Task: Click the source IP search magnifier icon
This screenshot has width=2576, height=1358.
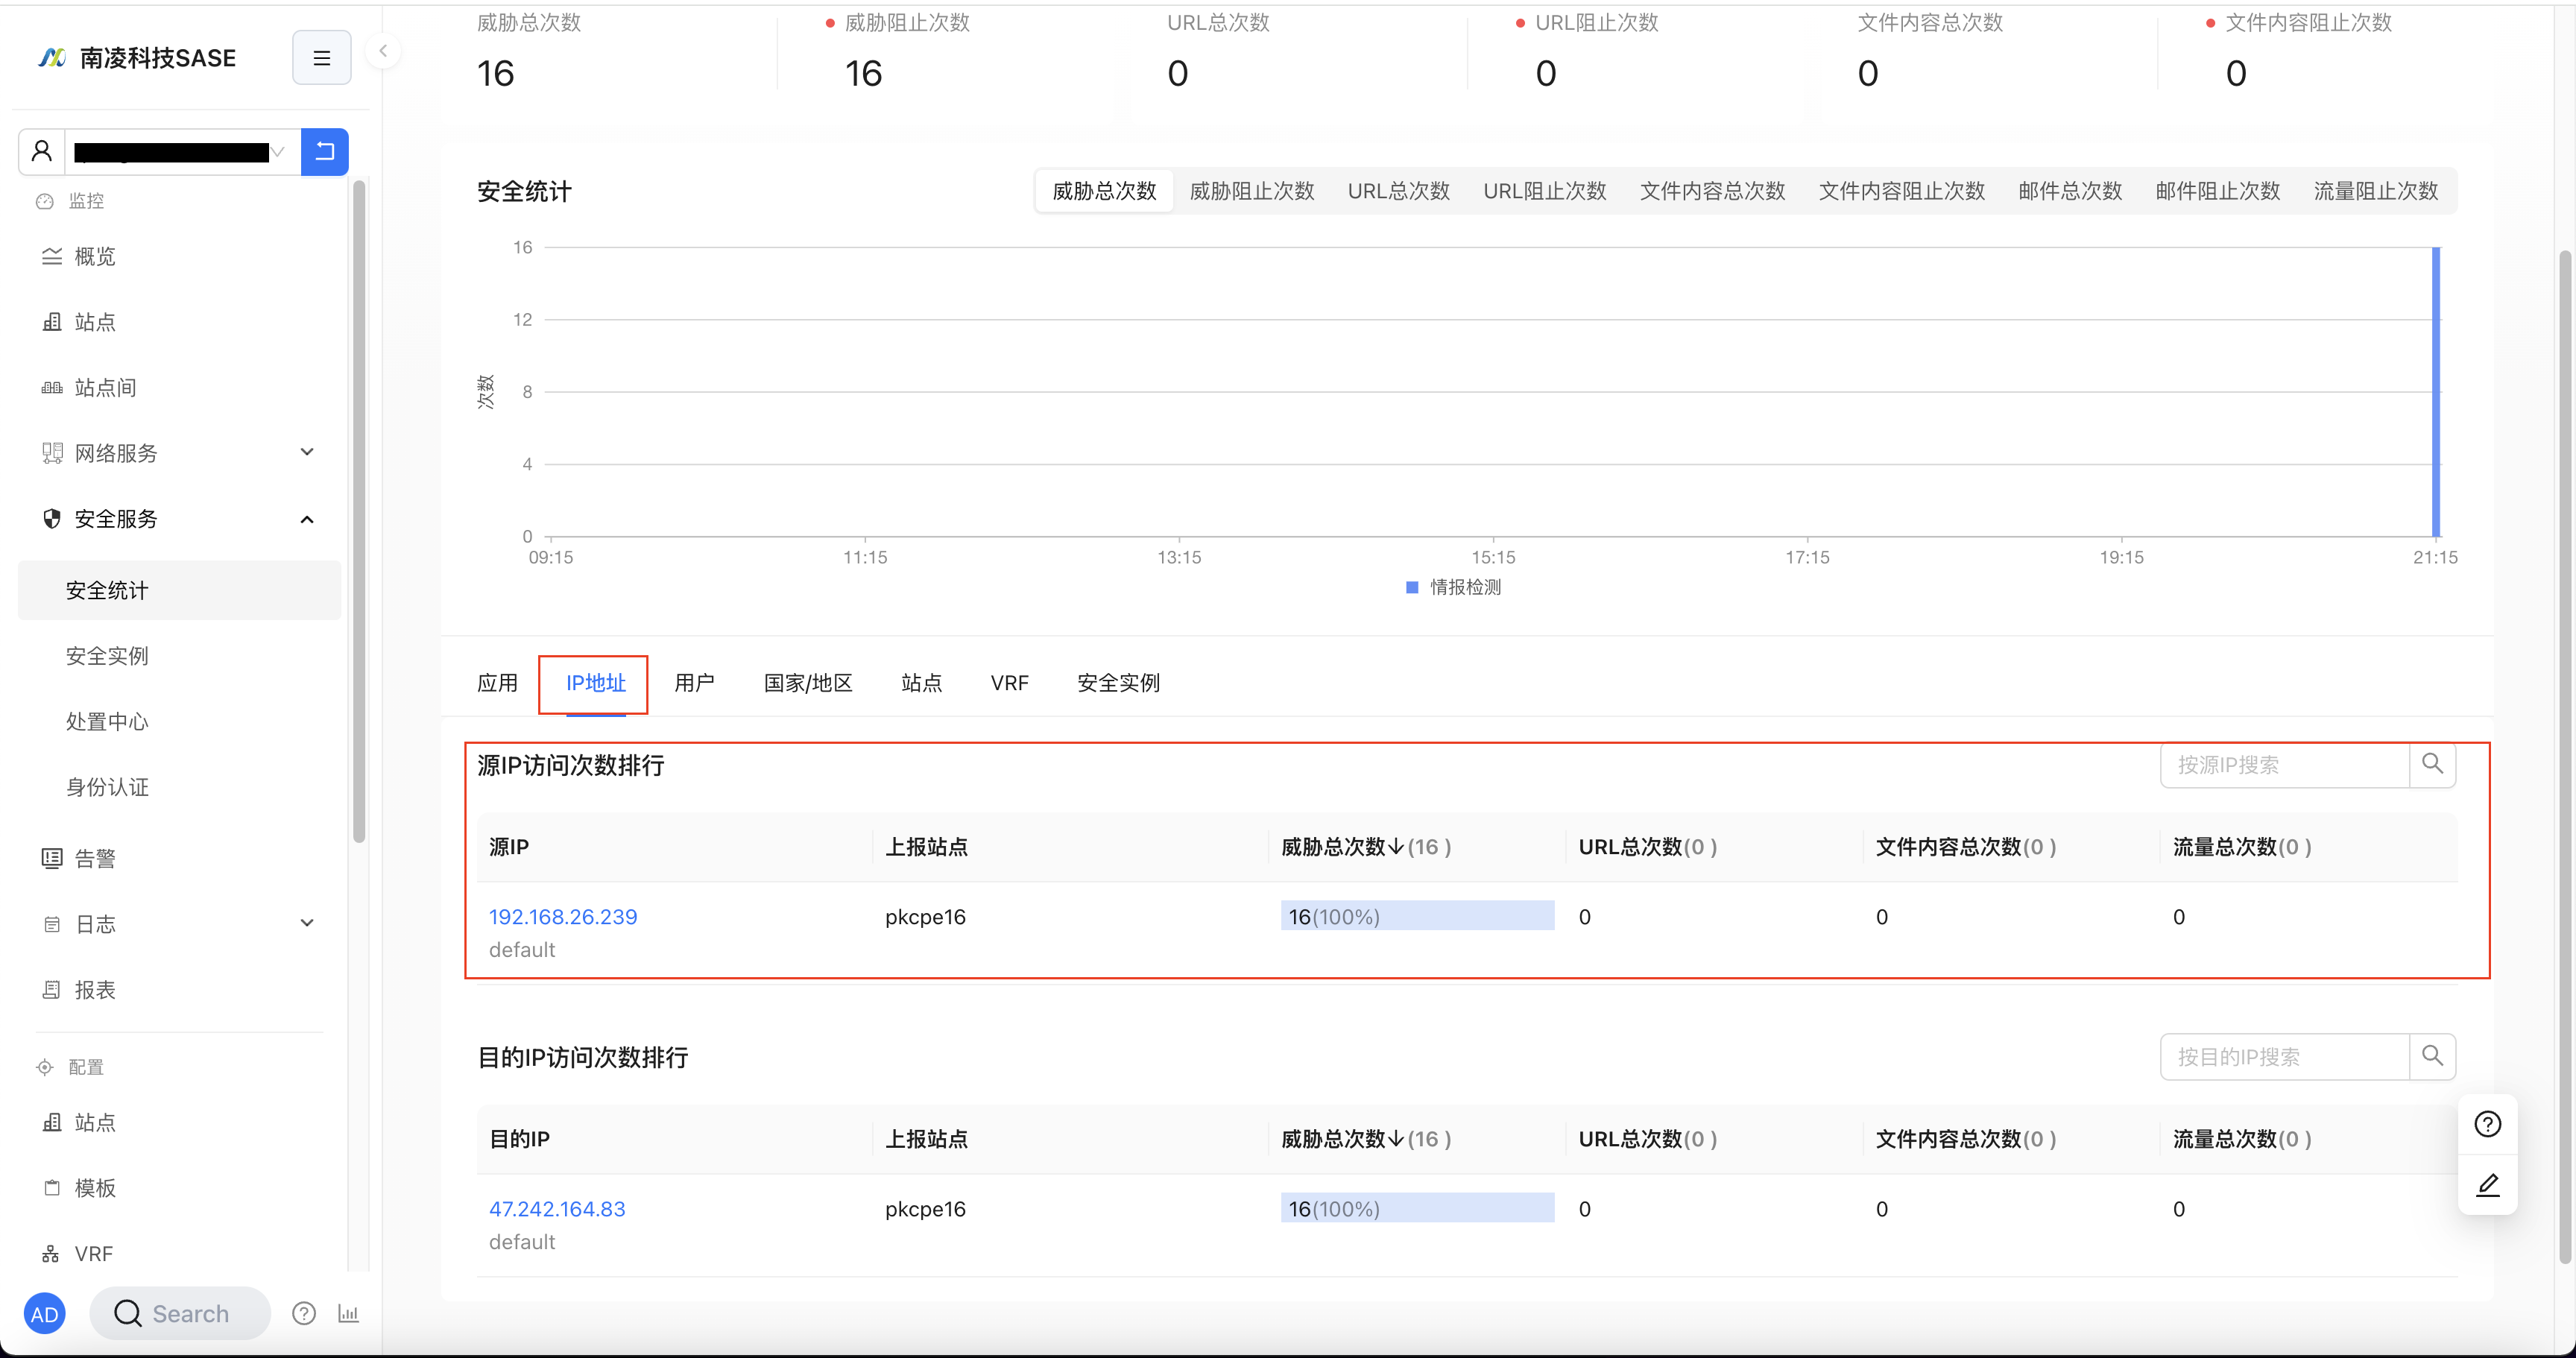Action: pos(2432,765)
